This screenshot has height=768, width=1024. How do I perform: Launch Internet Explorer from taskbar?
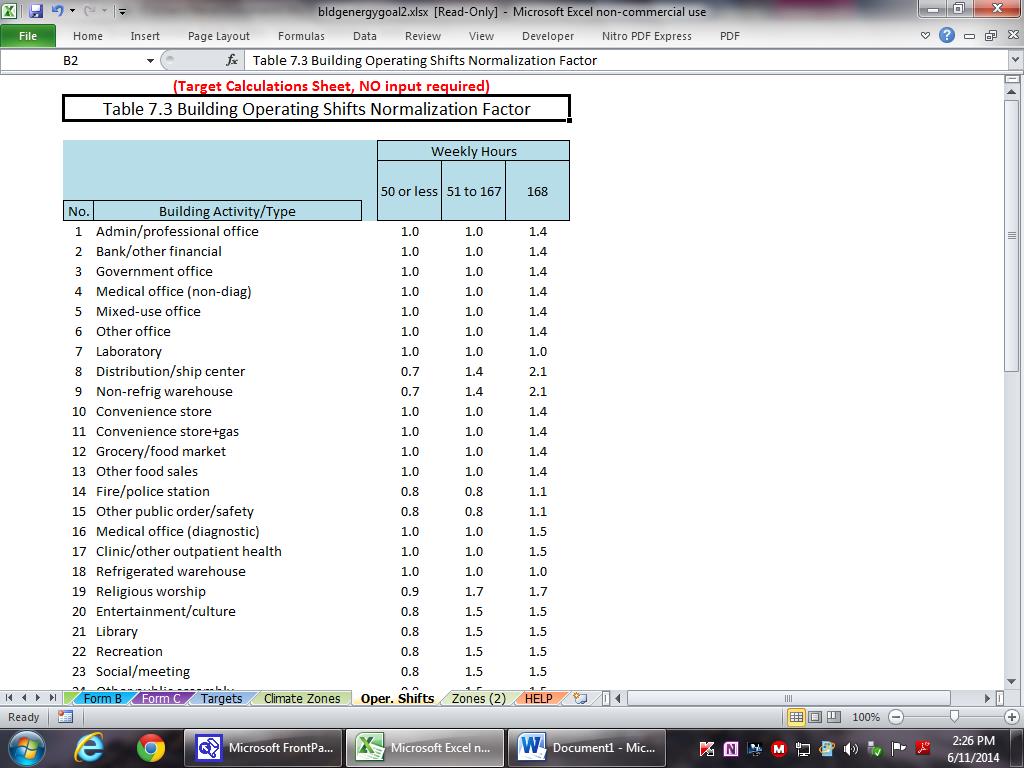(x=89, y=748)
